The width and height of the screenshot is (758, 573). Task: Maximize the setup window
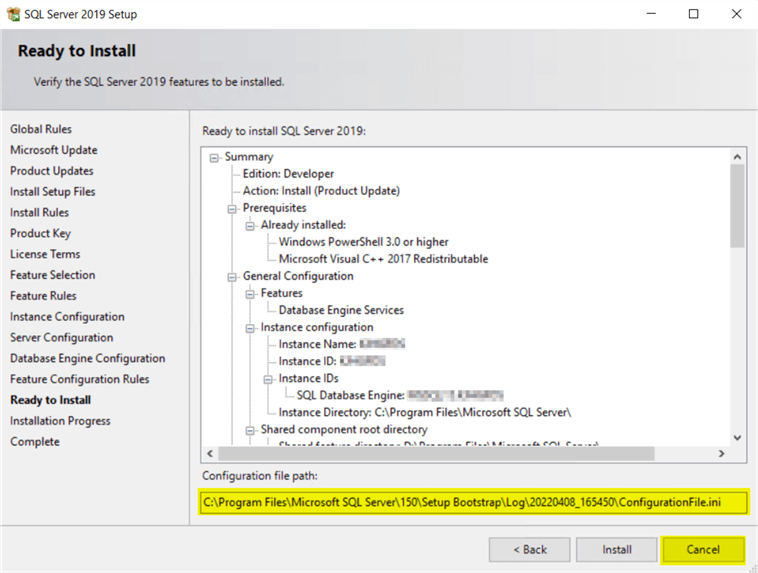693,14
